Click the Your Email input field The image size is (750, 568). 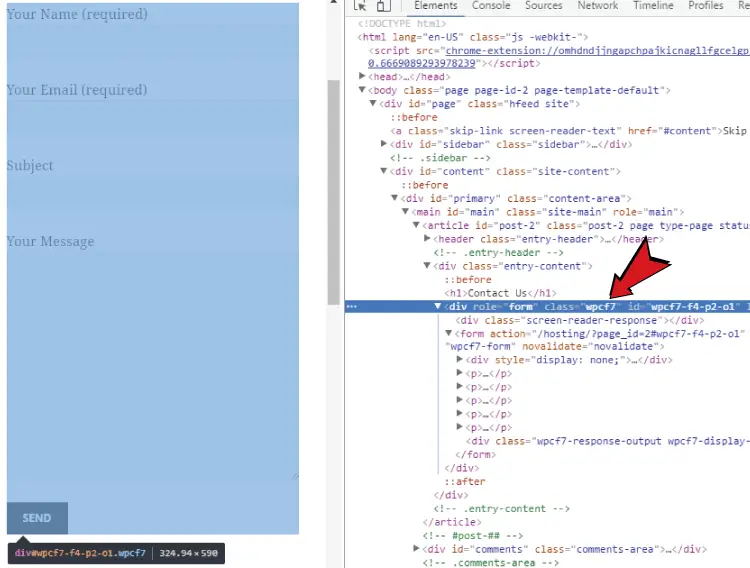point(153,116)
